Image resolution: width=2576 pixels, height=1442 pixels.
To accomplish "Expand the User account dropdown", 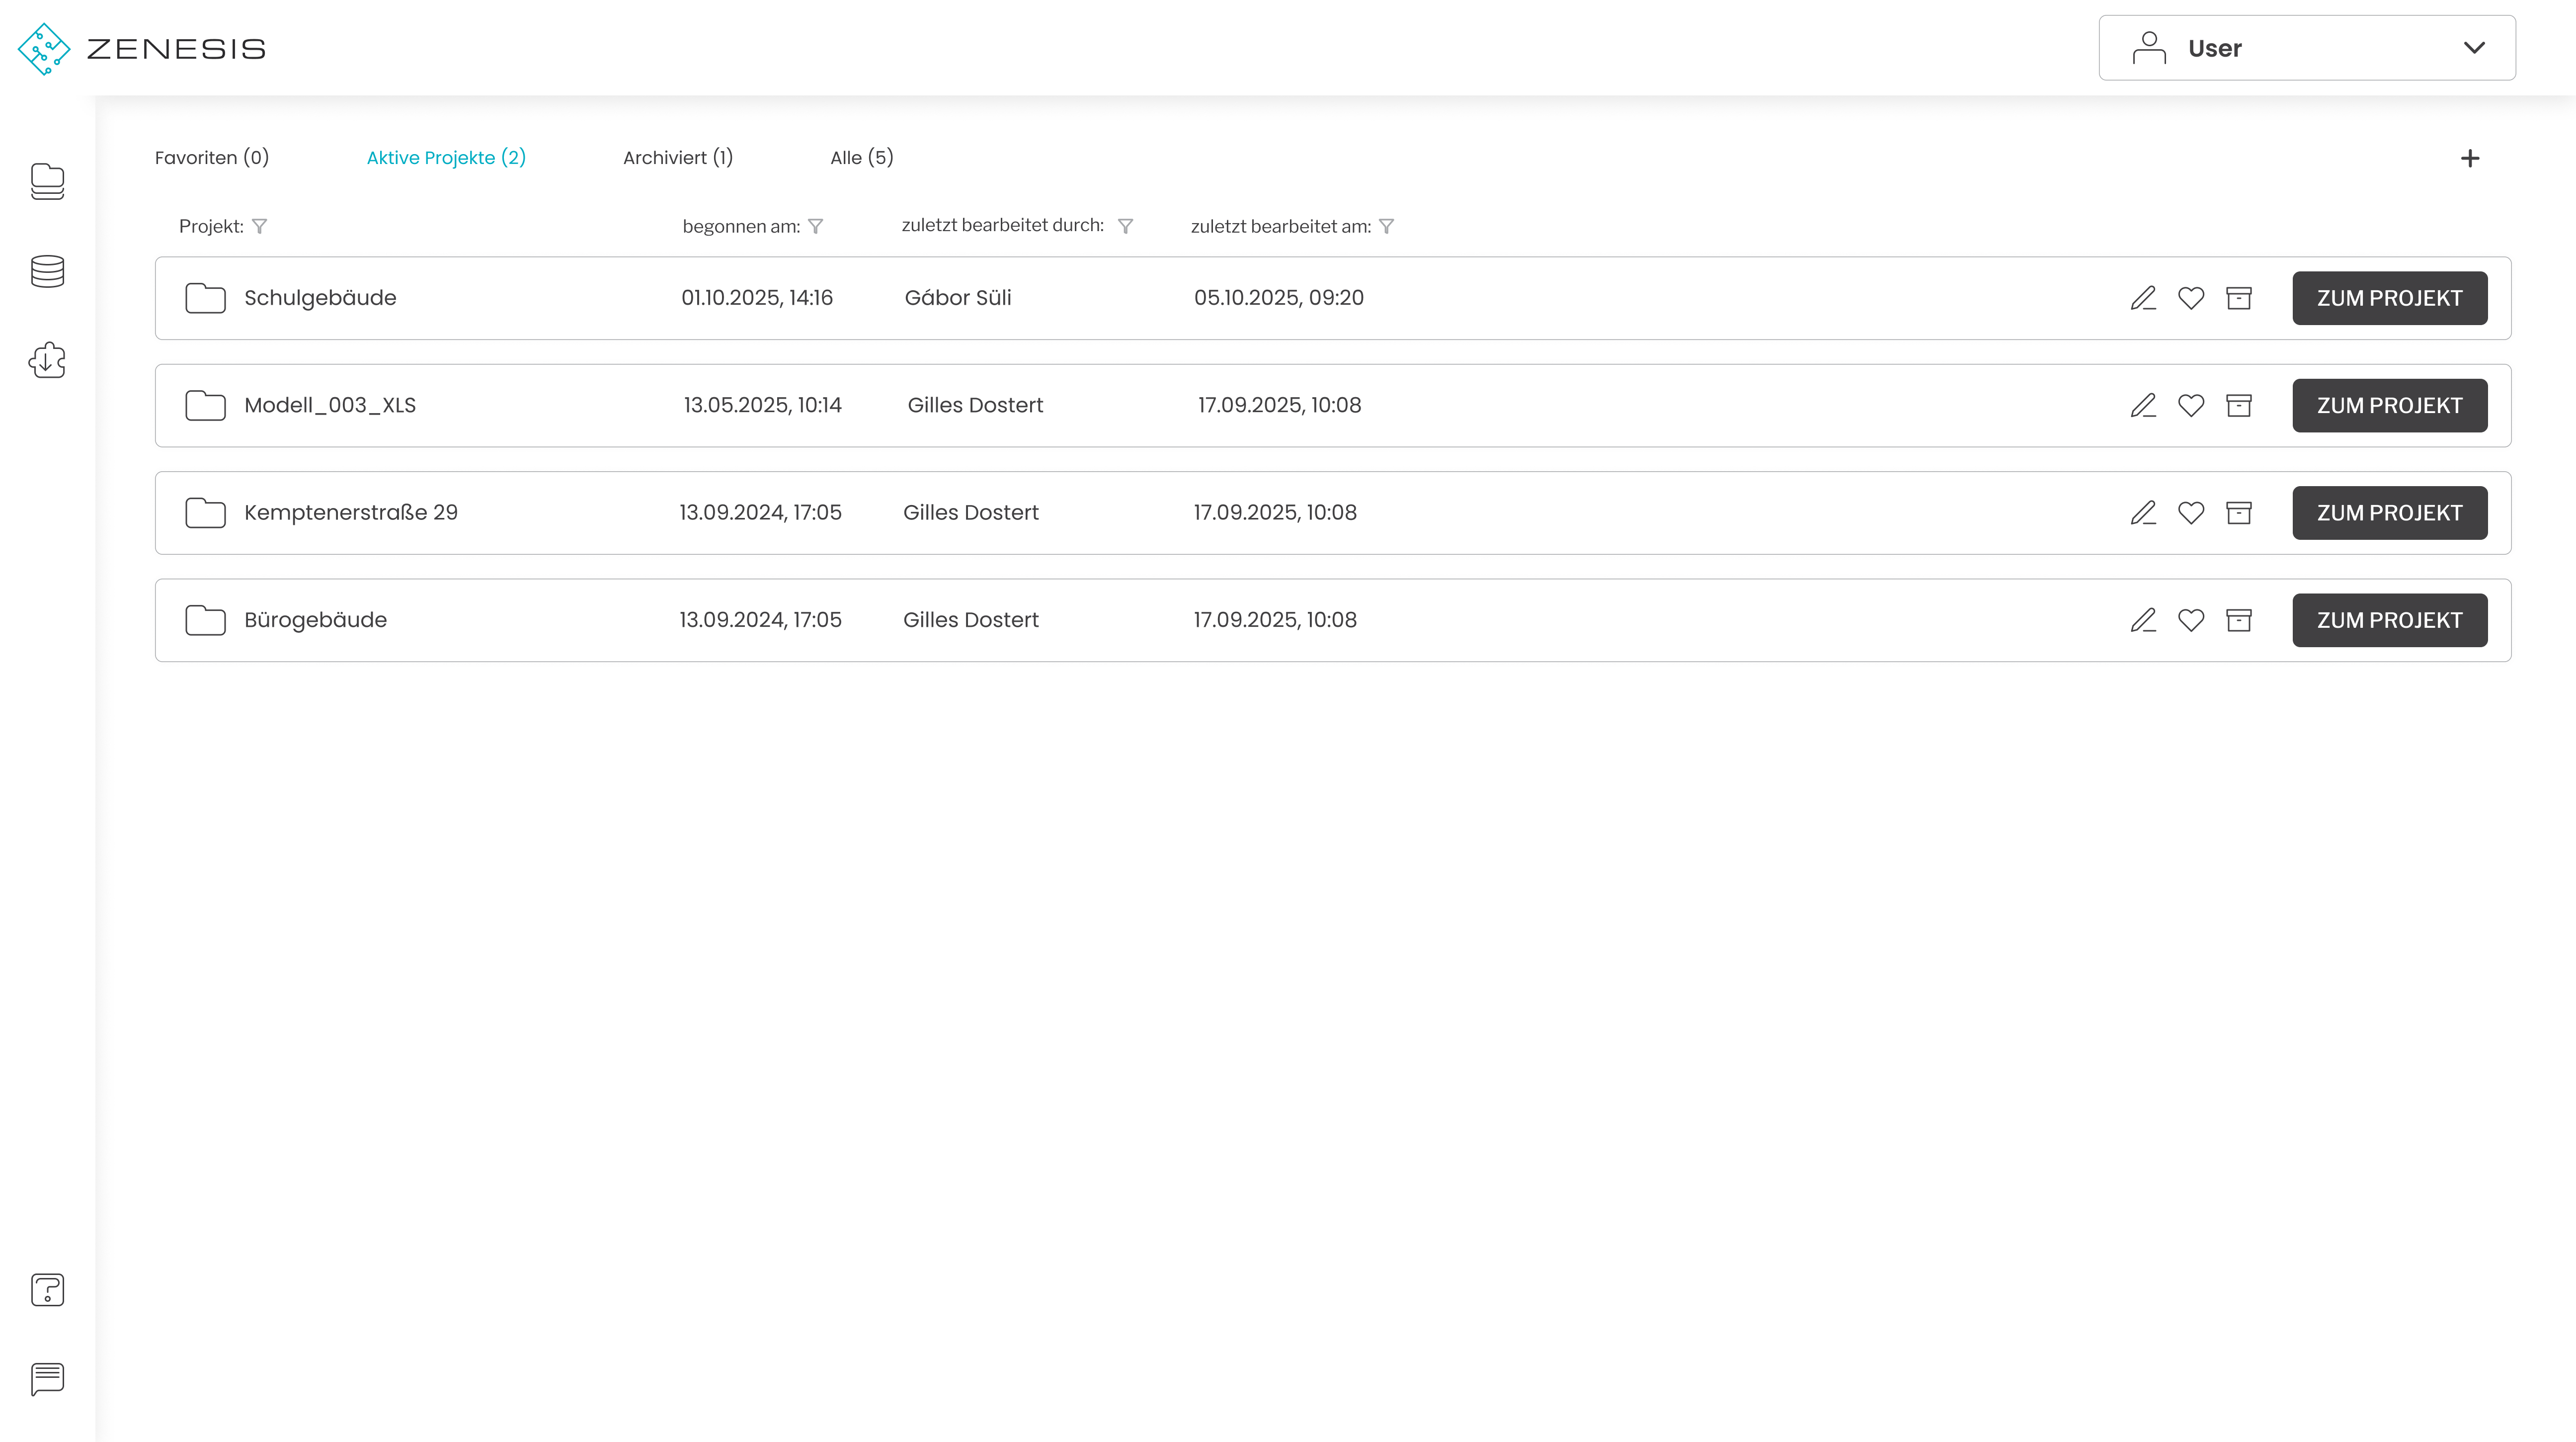I will 2306,48.
